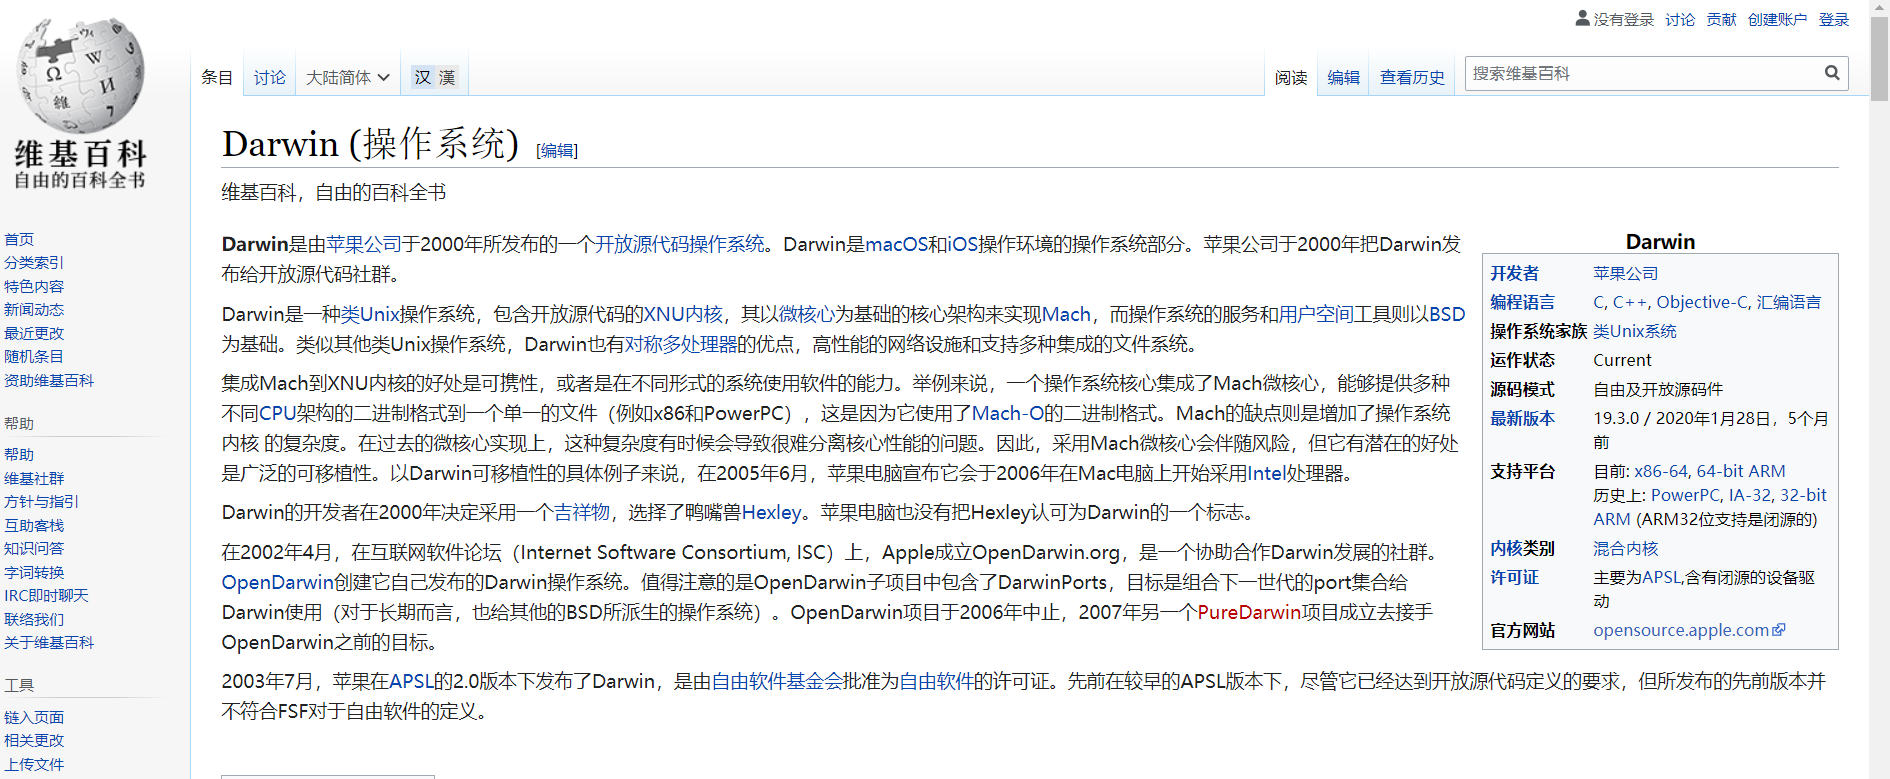This screenshot has height=779, width=1890.
Task: Open the 阅读 view tab
Action: [x=1291, y=77]
